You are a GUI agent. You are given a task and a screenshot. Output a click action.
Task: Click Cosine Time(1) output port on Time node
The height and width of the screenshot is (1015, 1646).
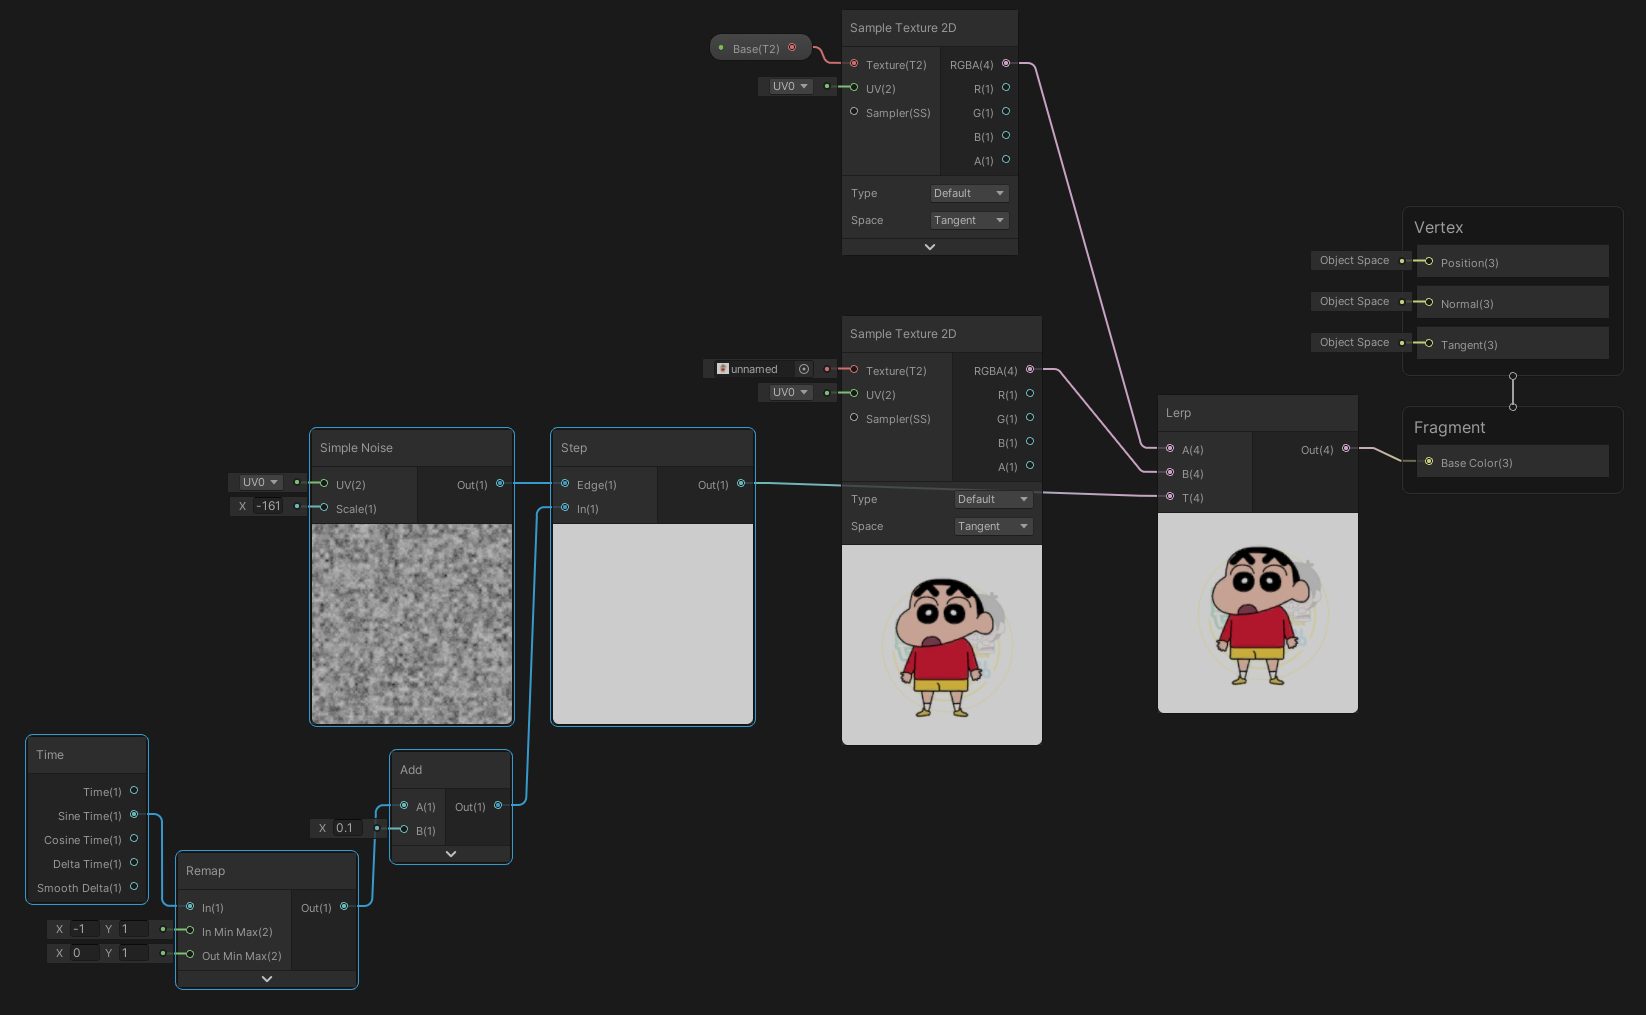pyautogui.click(x=134, y=839)
